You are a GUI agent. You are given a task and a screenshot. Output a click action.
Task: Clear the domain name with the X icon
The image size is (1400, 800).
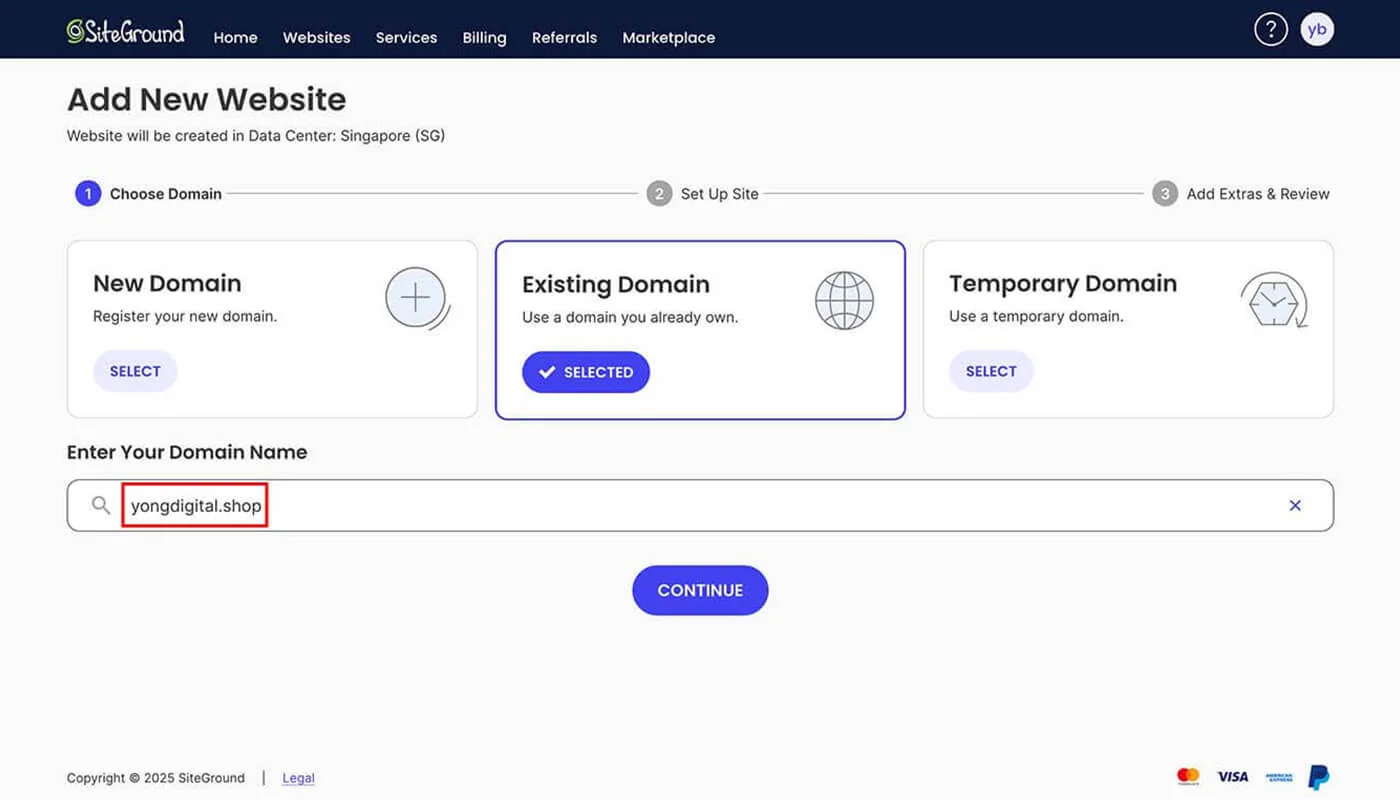pos(1295,505)
